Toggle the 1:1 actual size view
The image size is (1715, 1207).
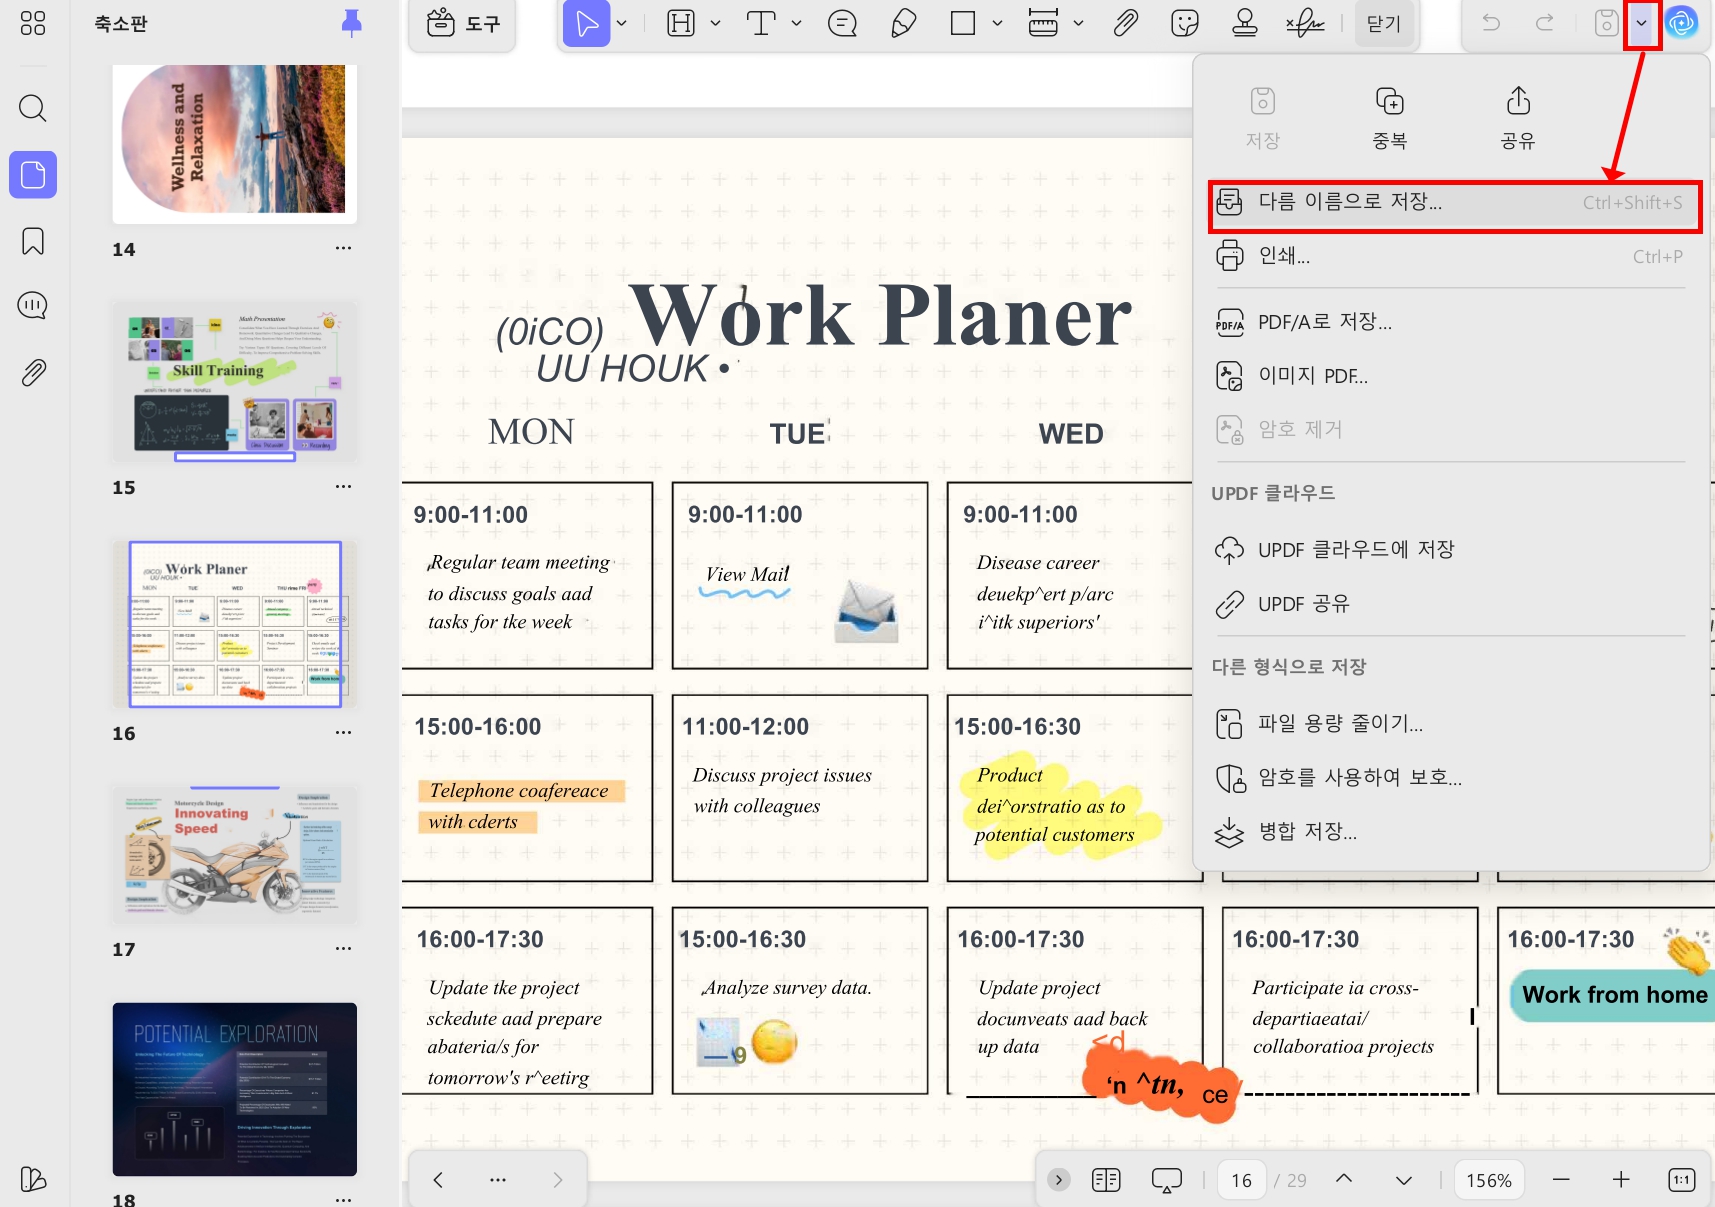[x=1682, y=1180]
